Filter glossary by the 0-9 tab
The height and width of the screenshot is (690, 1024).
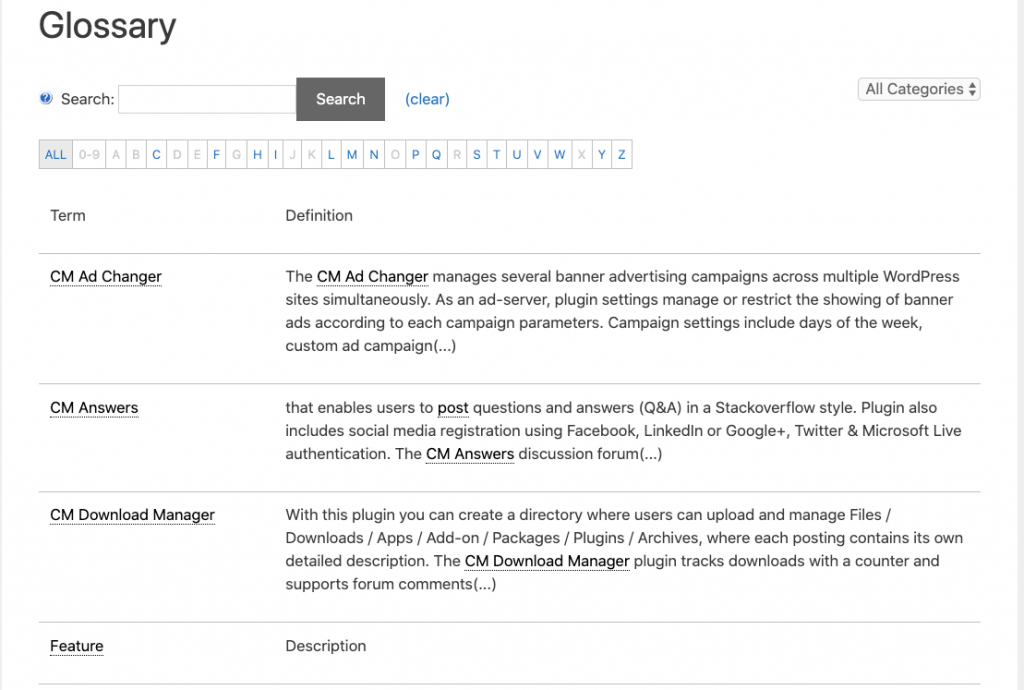pyautogui.click(x=88, y=154)
